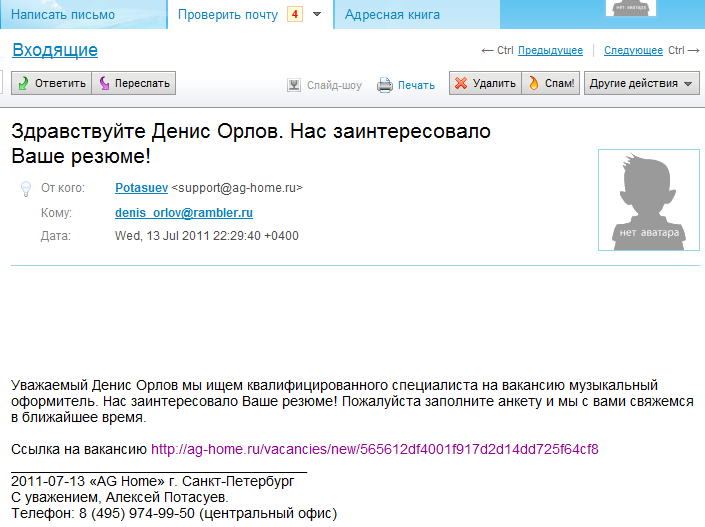
Task: Click the phone number 8 (495) 974-99-50
Action: (137, 513)
